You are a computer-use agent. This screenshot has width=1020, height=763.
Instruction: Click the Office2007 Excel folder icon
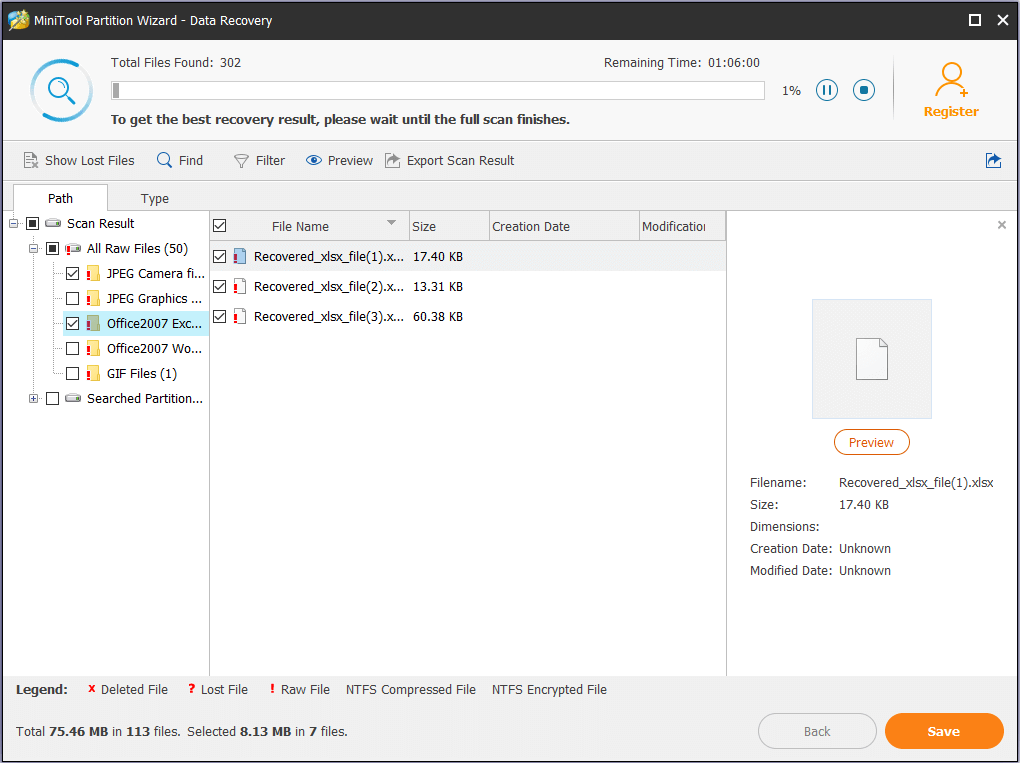click(93, 323)
